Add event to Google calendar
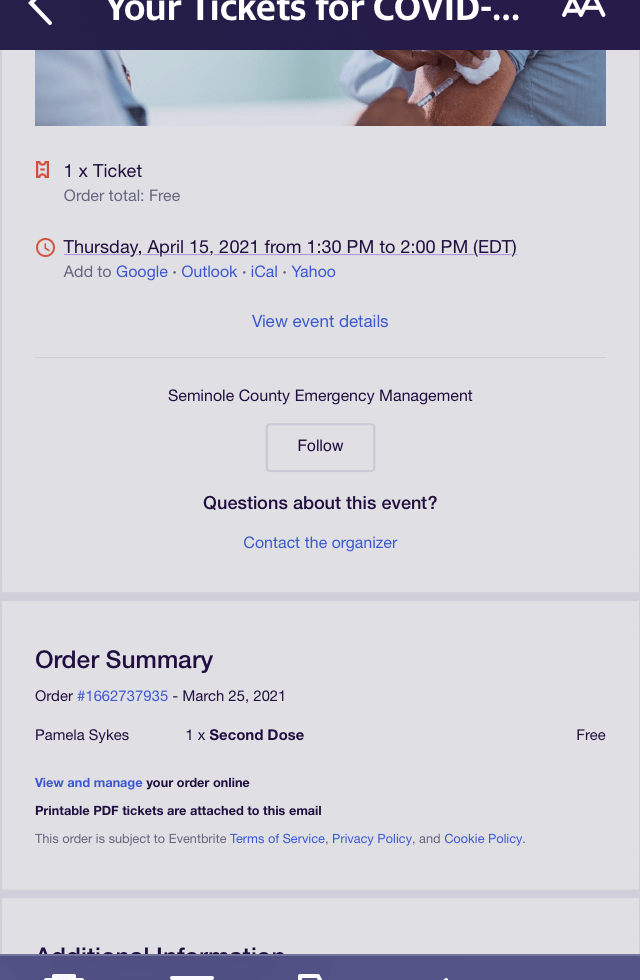Viewport: 640px width, 980px height. [x=142, y=272]
